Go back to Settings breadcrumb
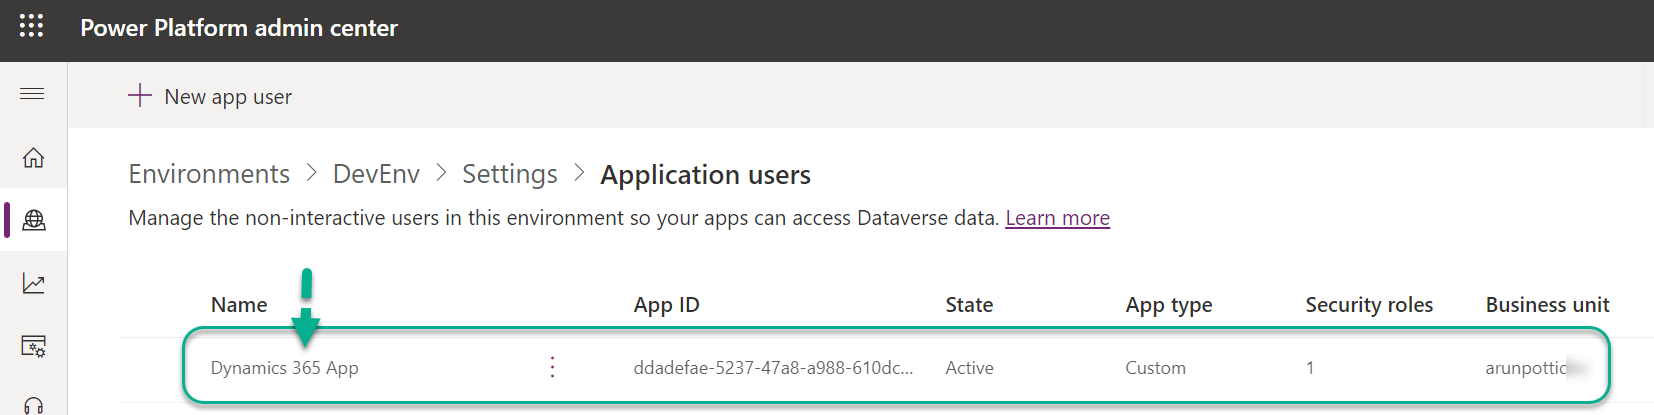This screenshot has width=1654, height=415. (x=509, y=174)
